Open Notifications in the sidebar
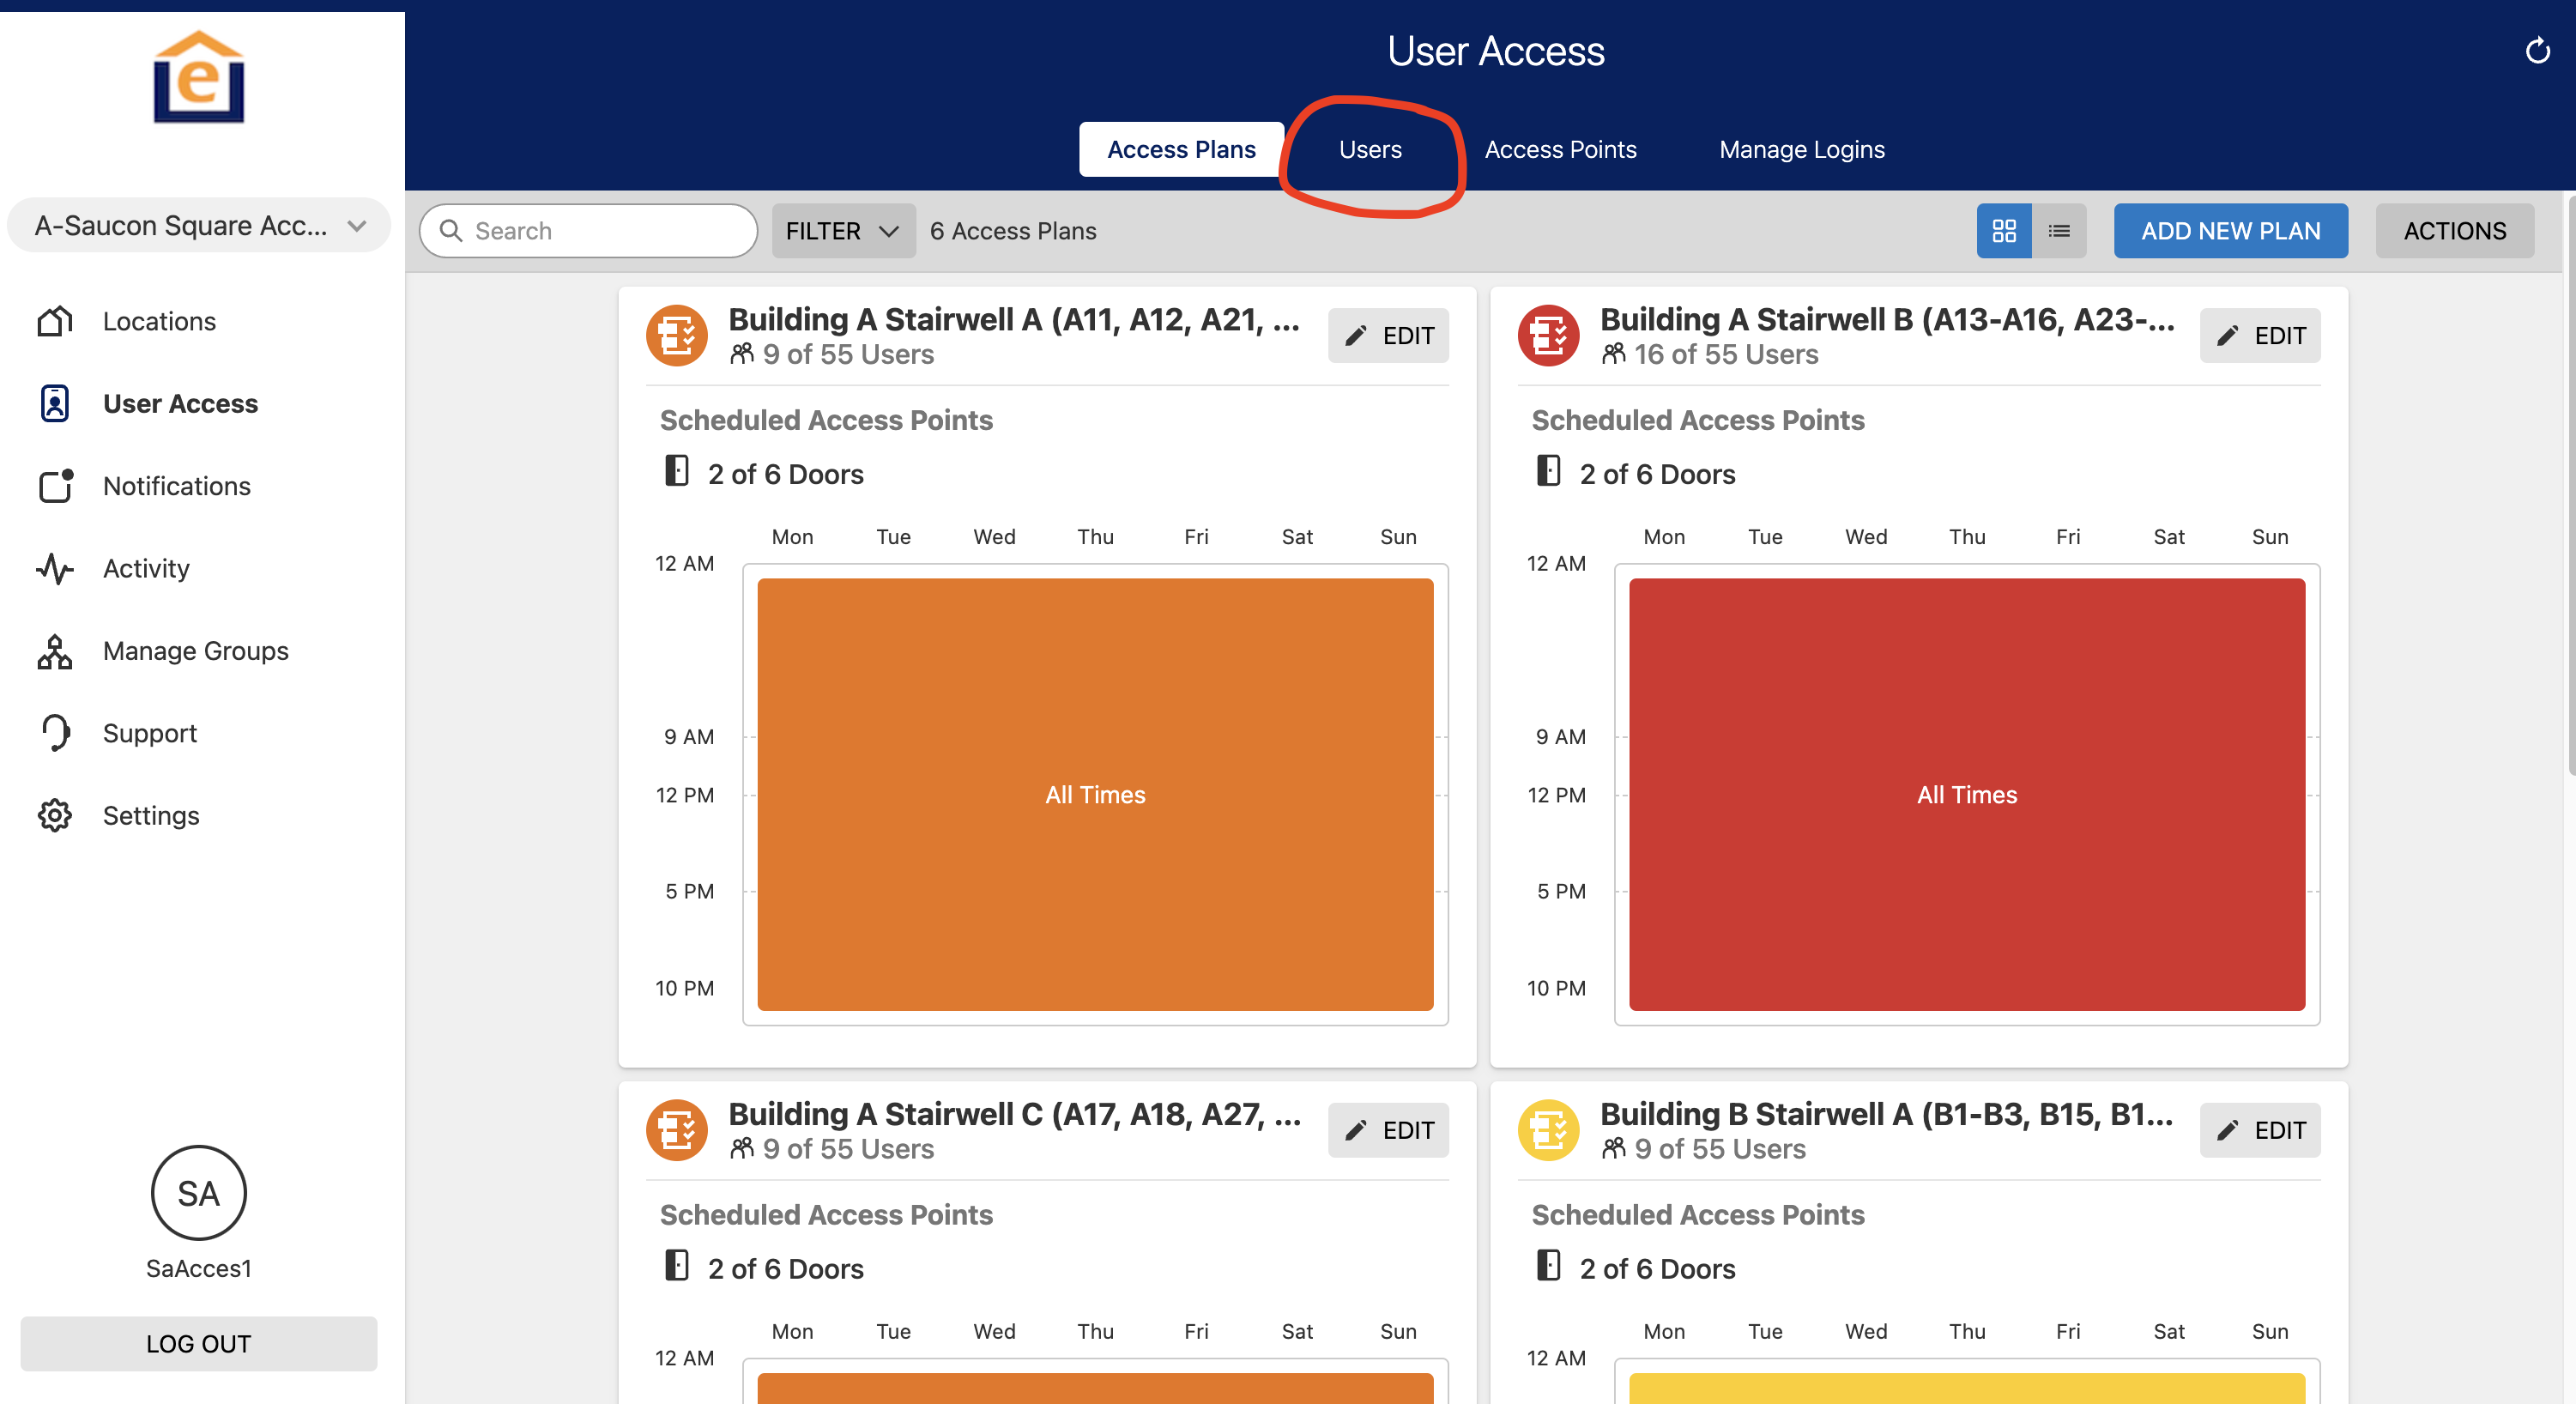The height and width of the screenshot is (1404, 2576). [x=176, y=486]
